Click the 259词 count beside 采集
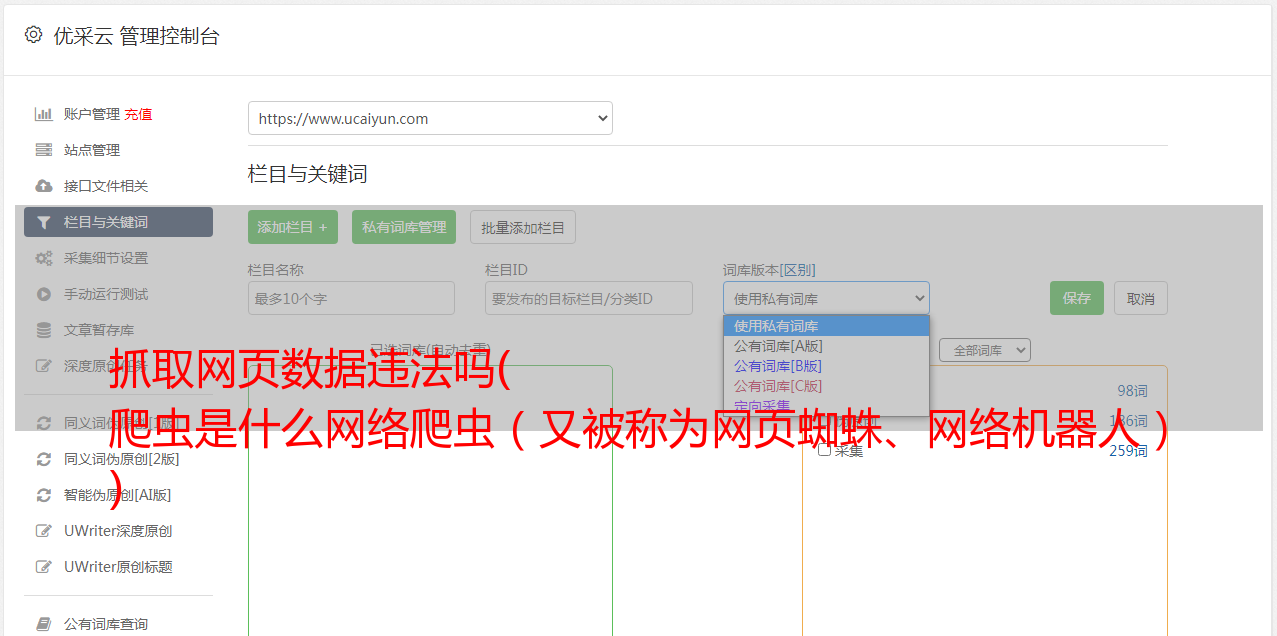The image size is (1277, 636). tap(1128, 451)
